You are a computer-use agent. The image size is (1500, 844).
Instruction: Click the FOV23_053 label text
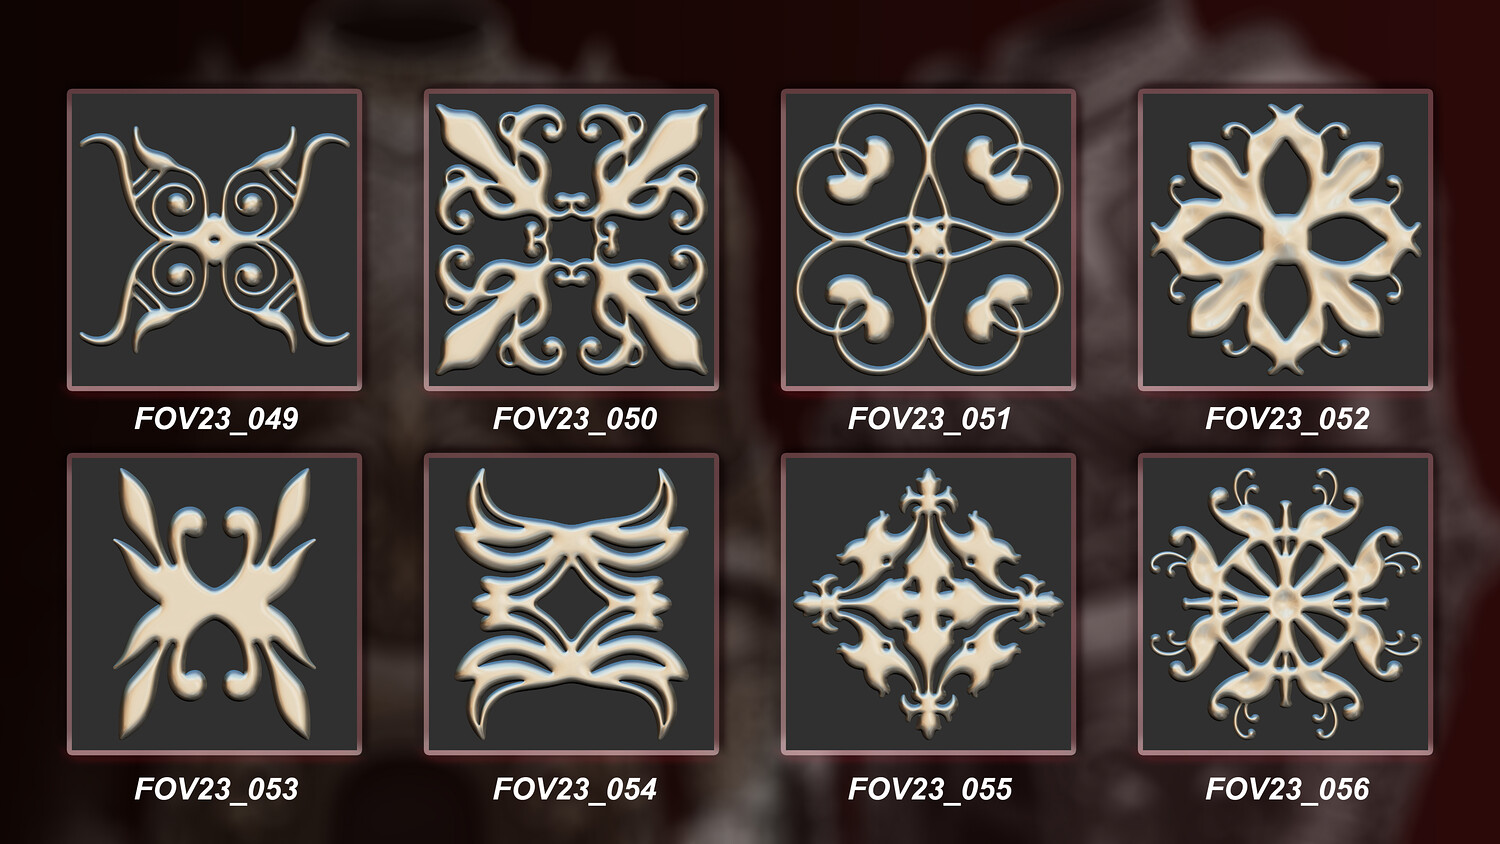point(216,789)
